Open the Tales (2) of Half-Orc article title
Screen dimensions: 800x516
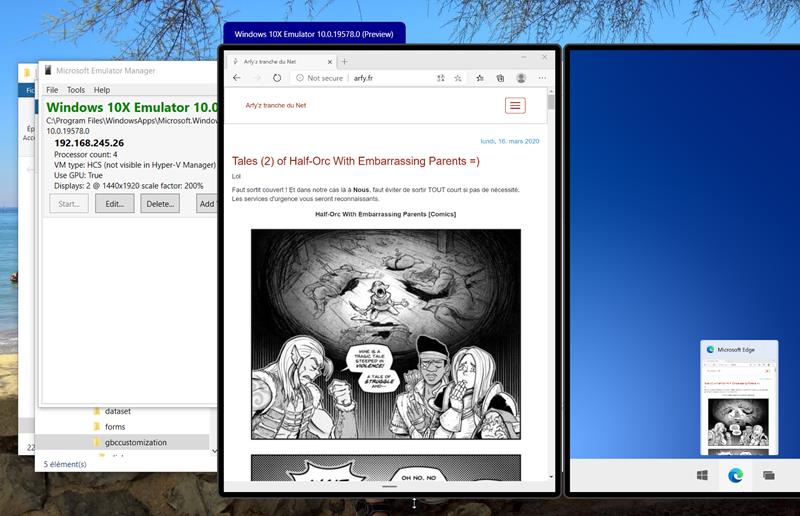click(356, 161)
